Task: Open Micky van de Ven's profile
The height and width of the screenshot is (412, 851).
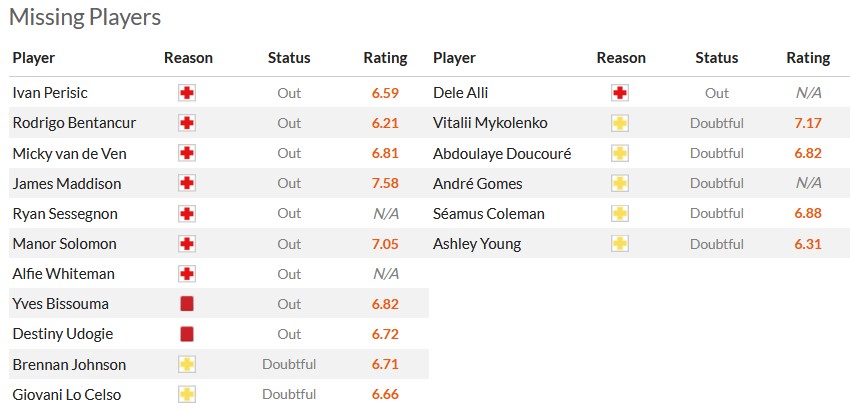Action: coord(70,153)
